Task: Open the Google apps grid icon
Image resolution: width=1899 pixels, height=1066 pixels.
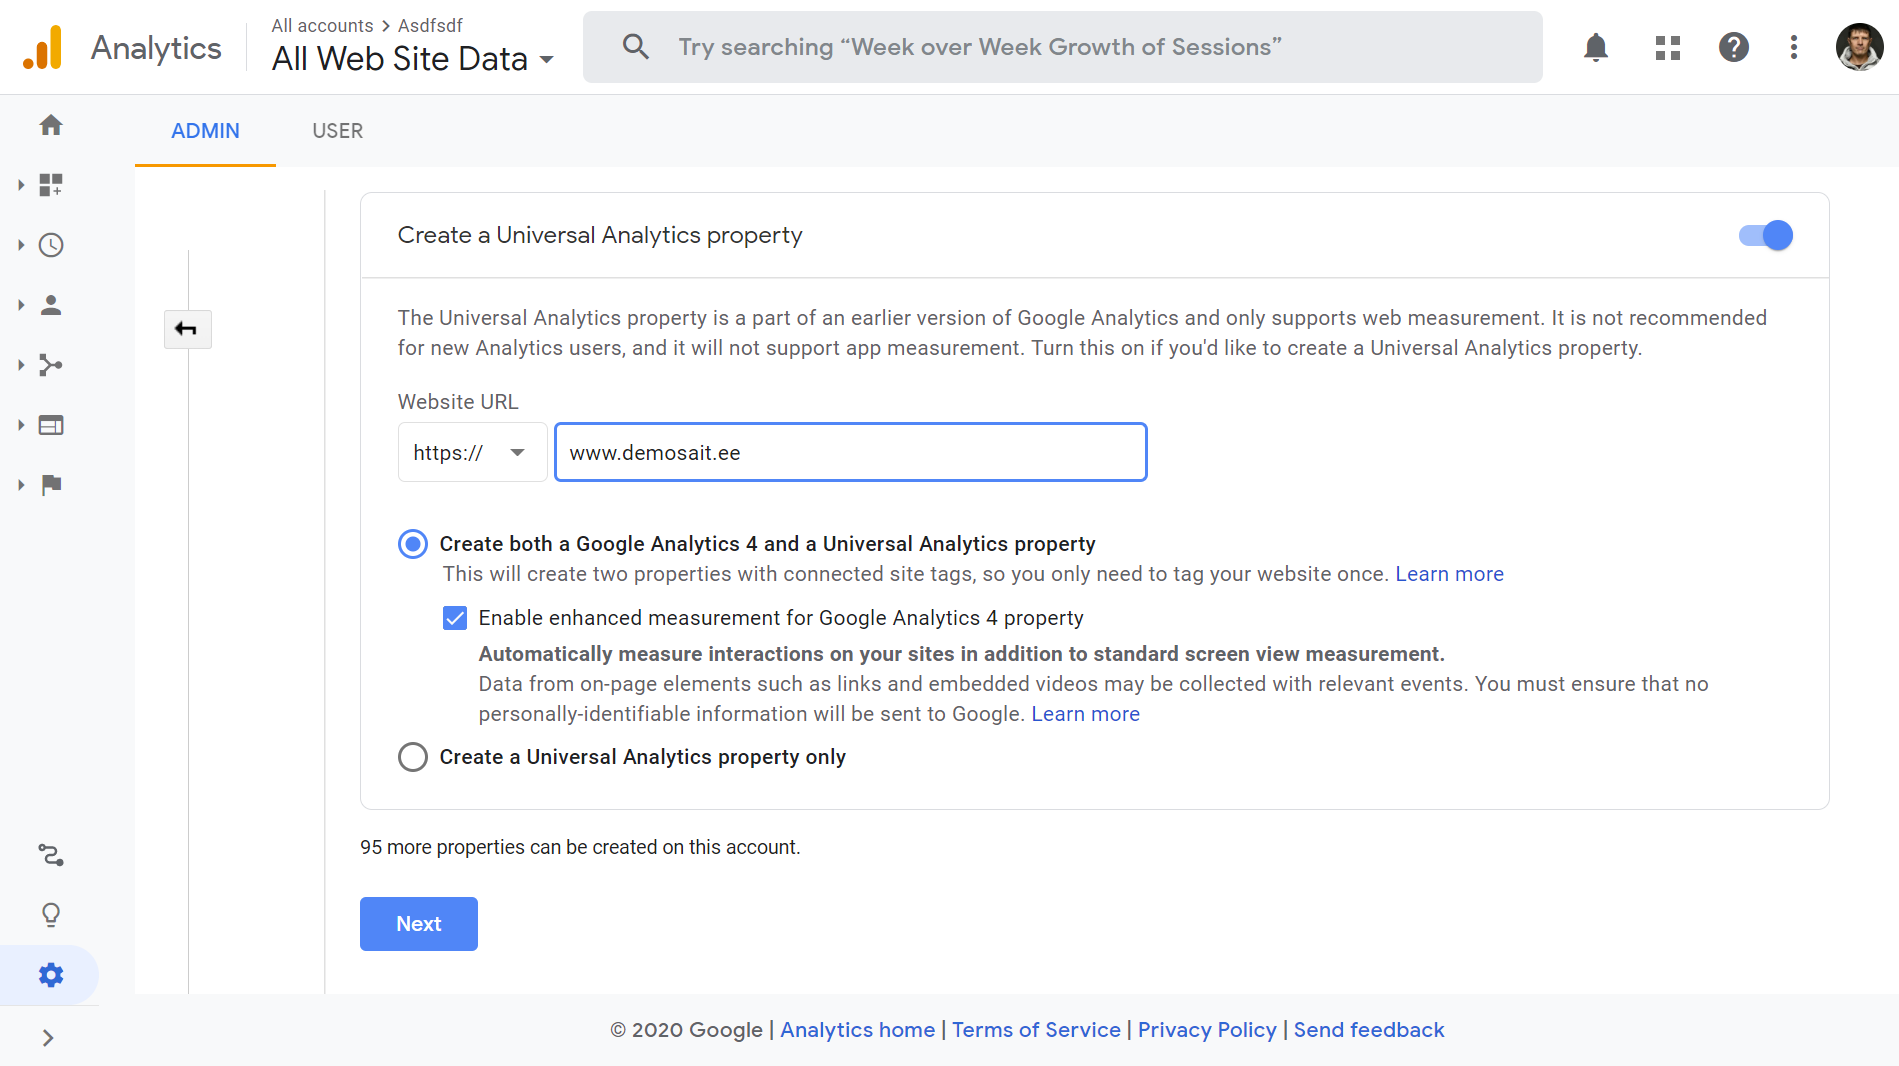Action: click(x=1667, y=47)
